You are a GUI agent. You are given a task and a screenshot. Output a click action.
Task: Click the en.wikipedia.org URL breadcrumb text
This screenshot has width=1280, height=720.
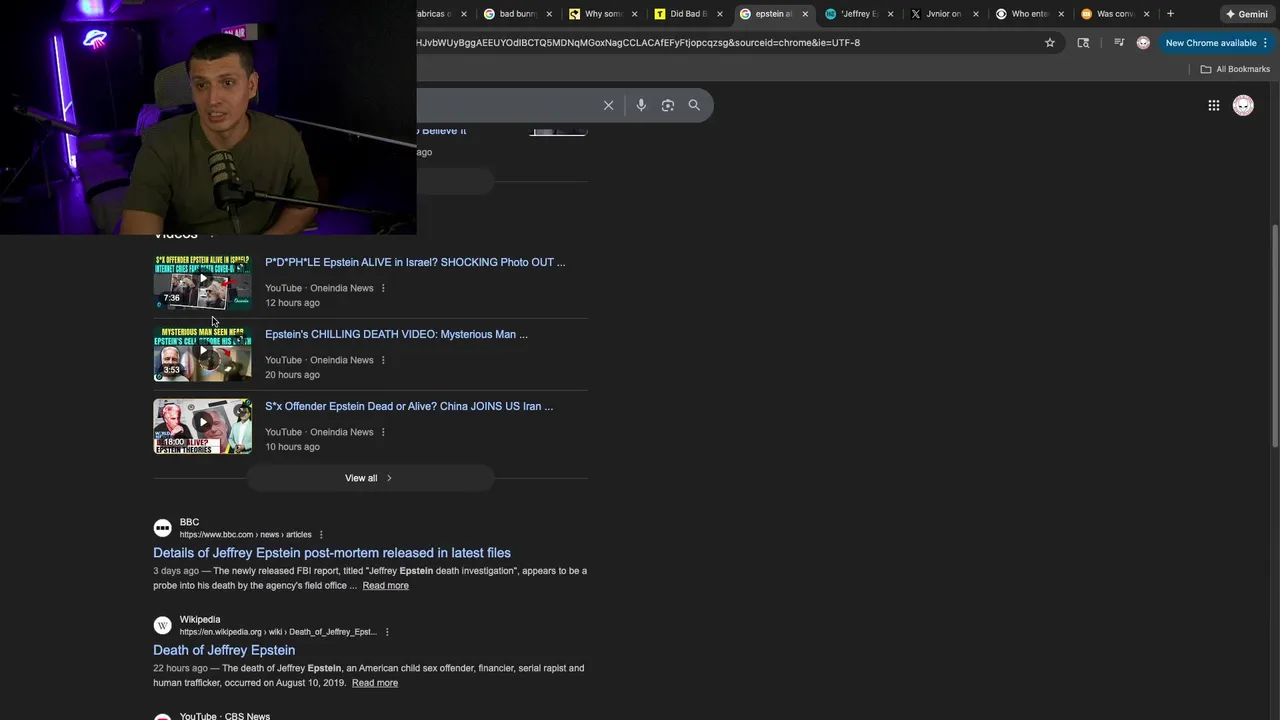[278, 632]
